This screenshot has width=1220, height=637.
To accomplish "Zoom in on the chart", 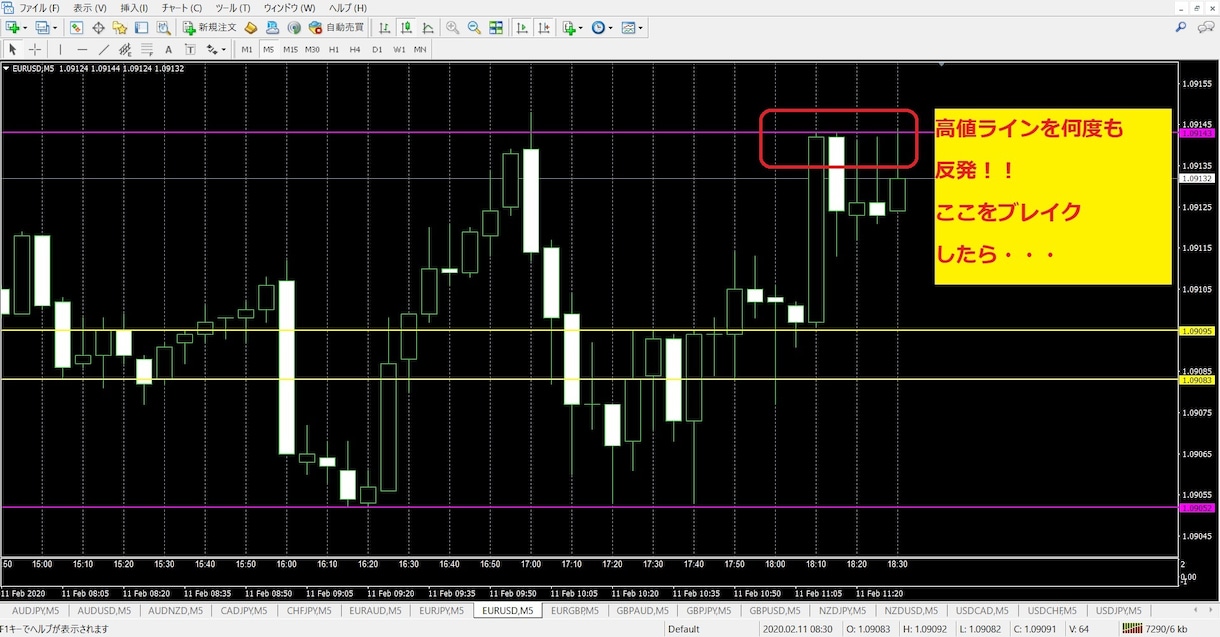I will point(453,28).
